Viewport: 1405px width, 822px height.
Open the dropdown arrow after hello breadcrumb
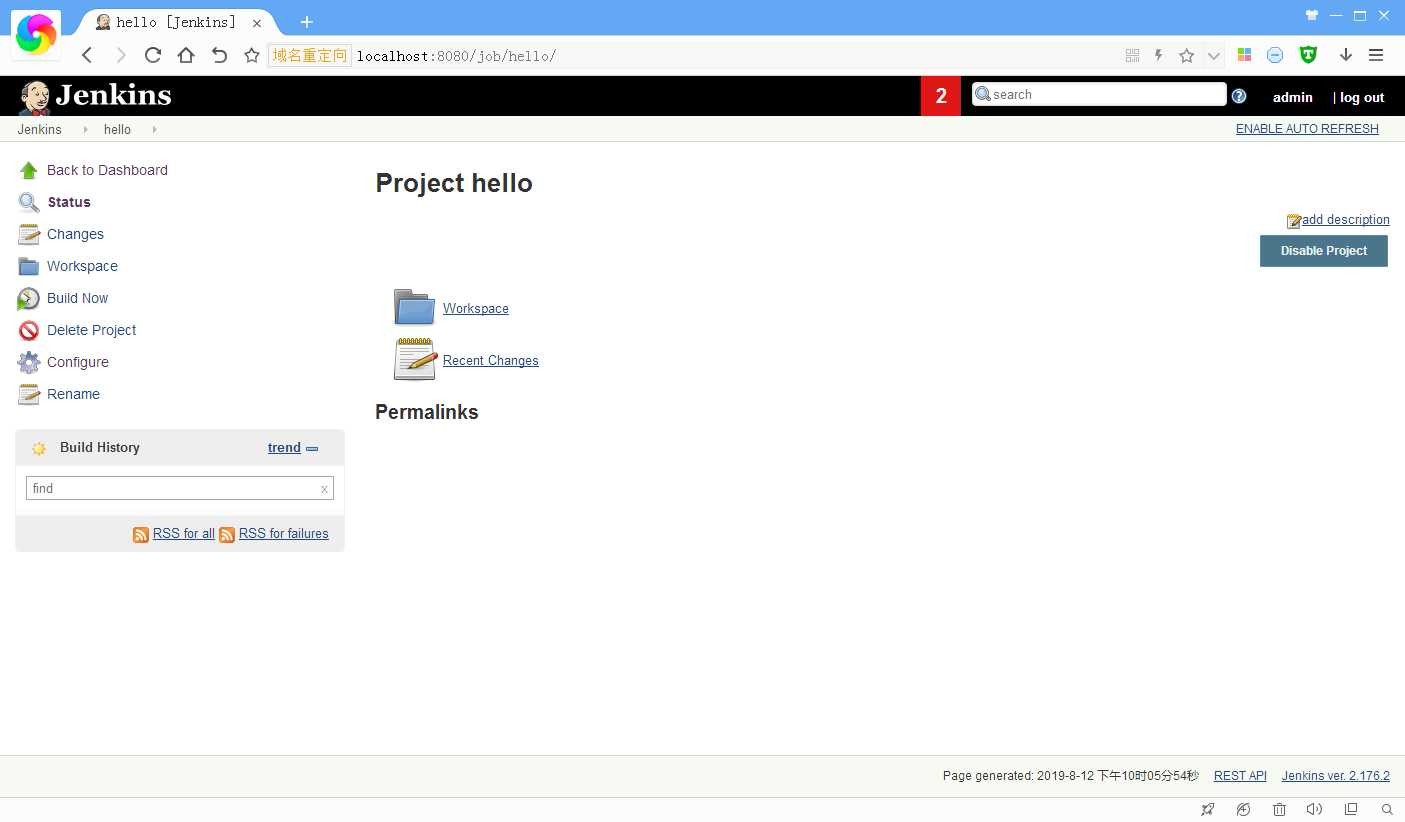pyautogui.click(x=154, y=130)
